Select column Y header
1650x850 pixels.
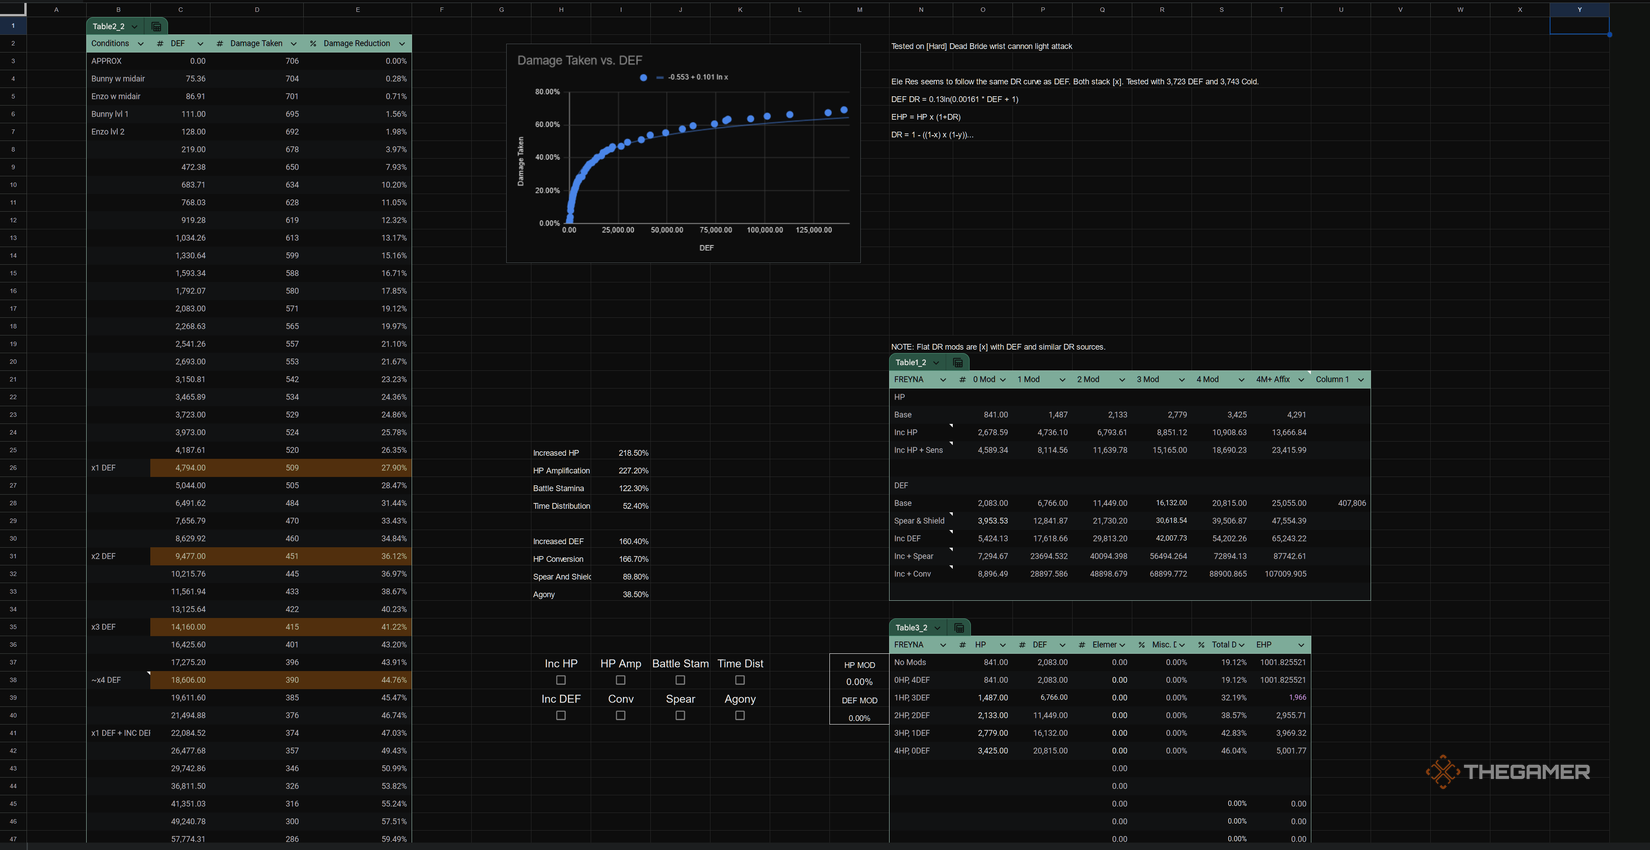[x=1579, y=9]
